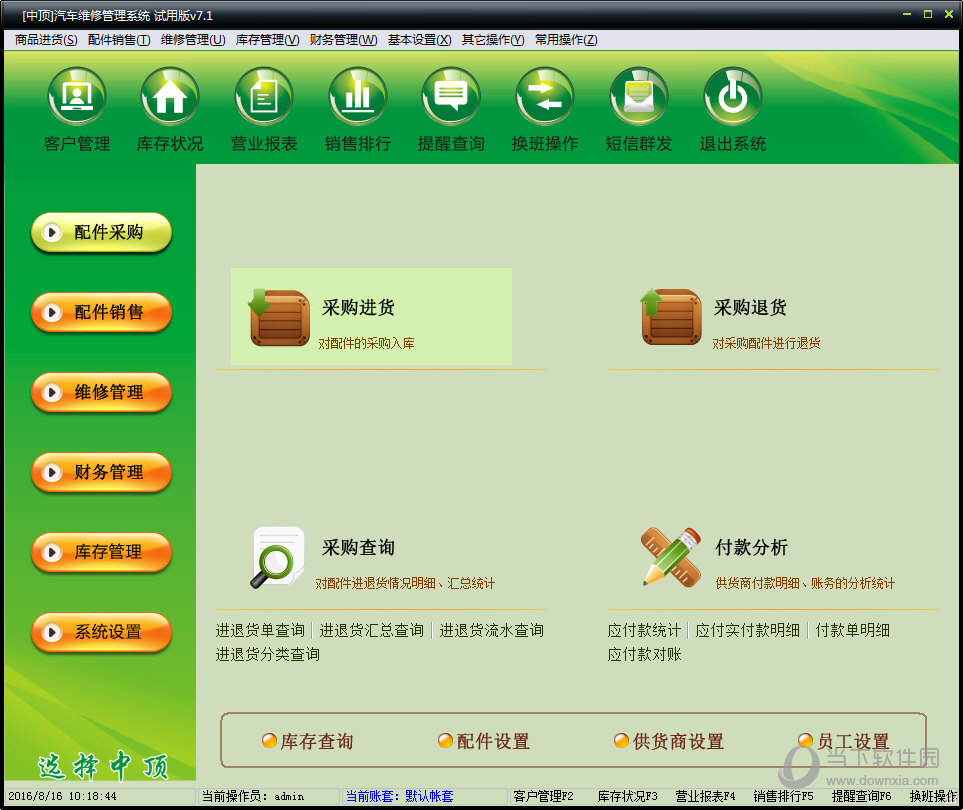Click the play arrow on 系统设置 button
The image size is (963, 810).
coord(52,631)
